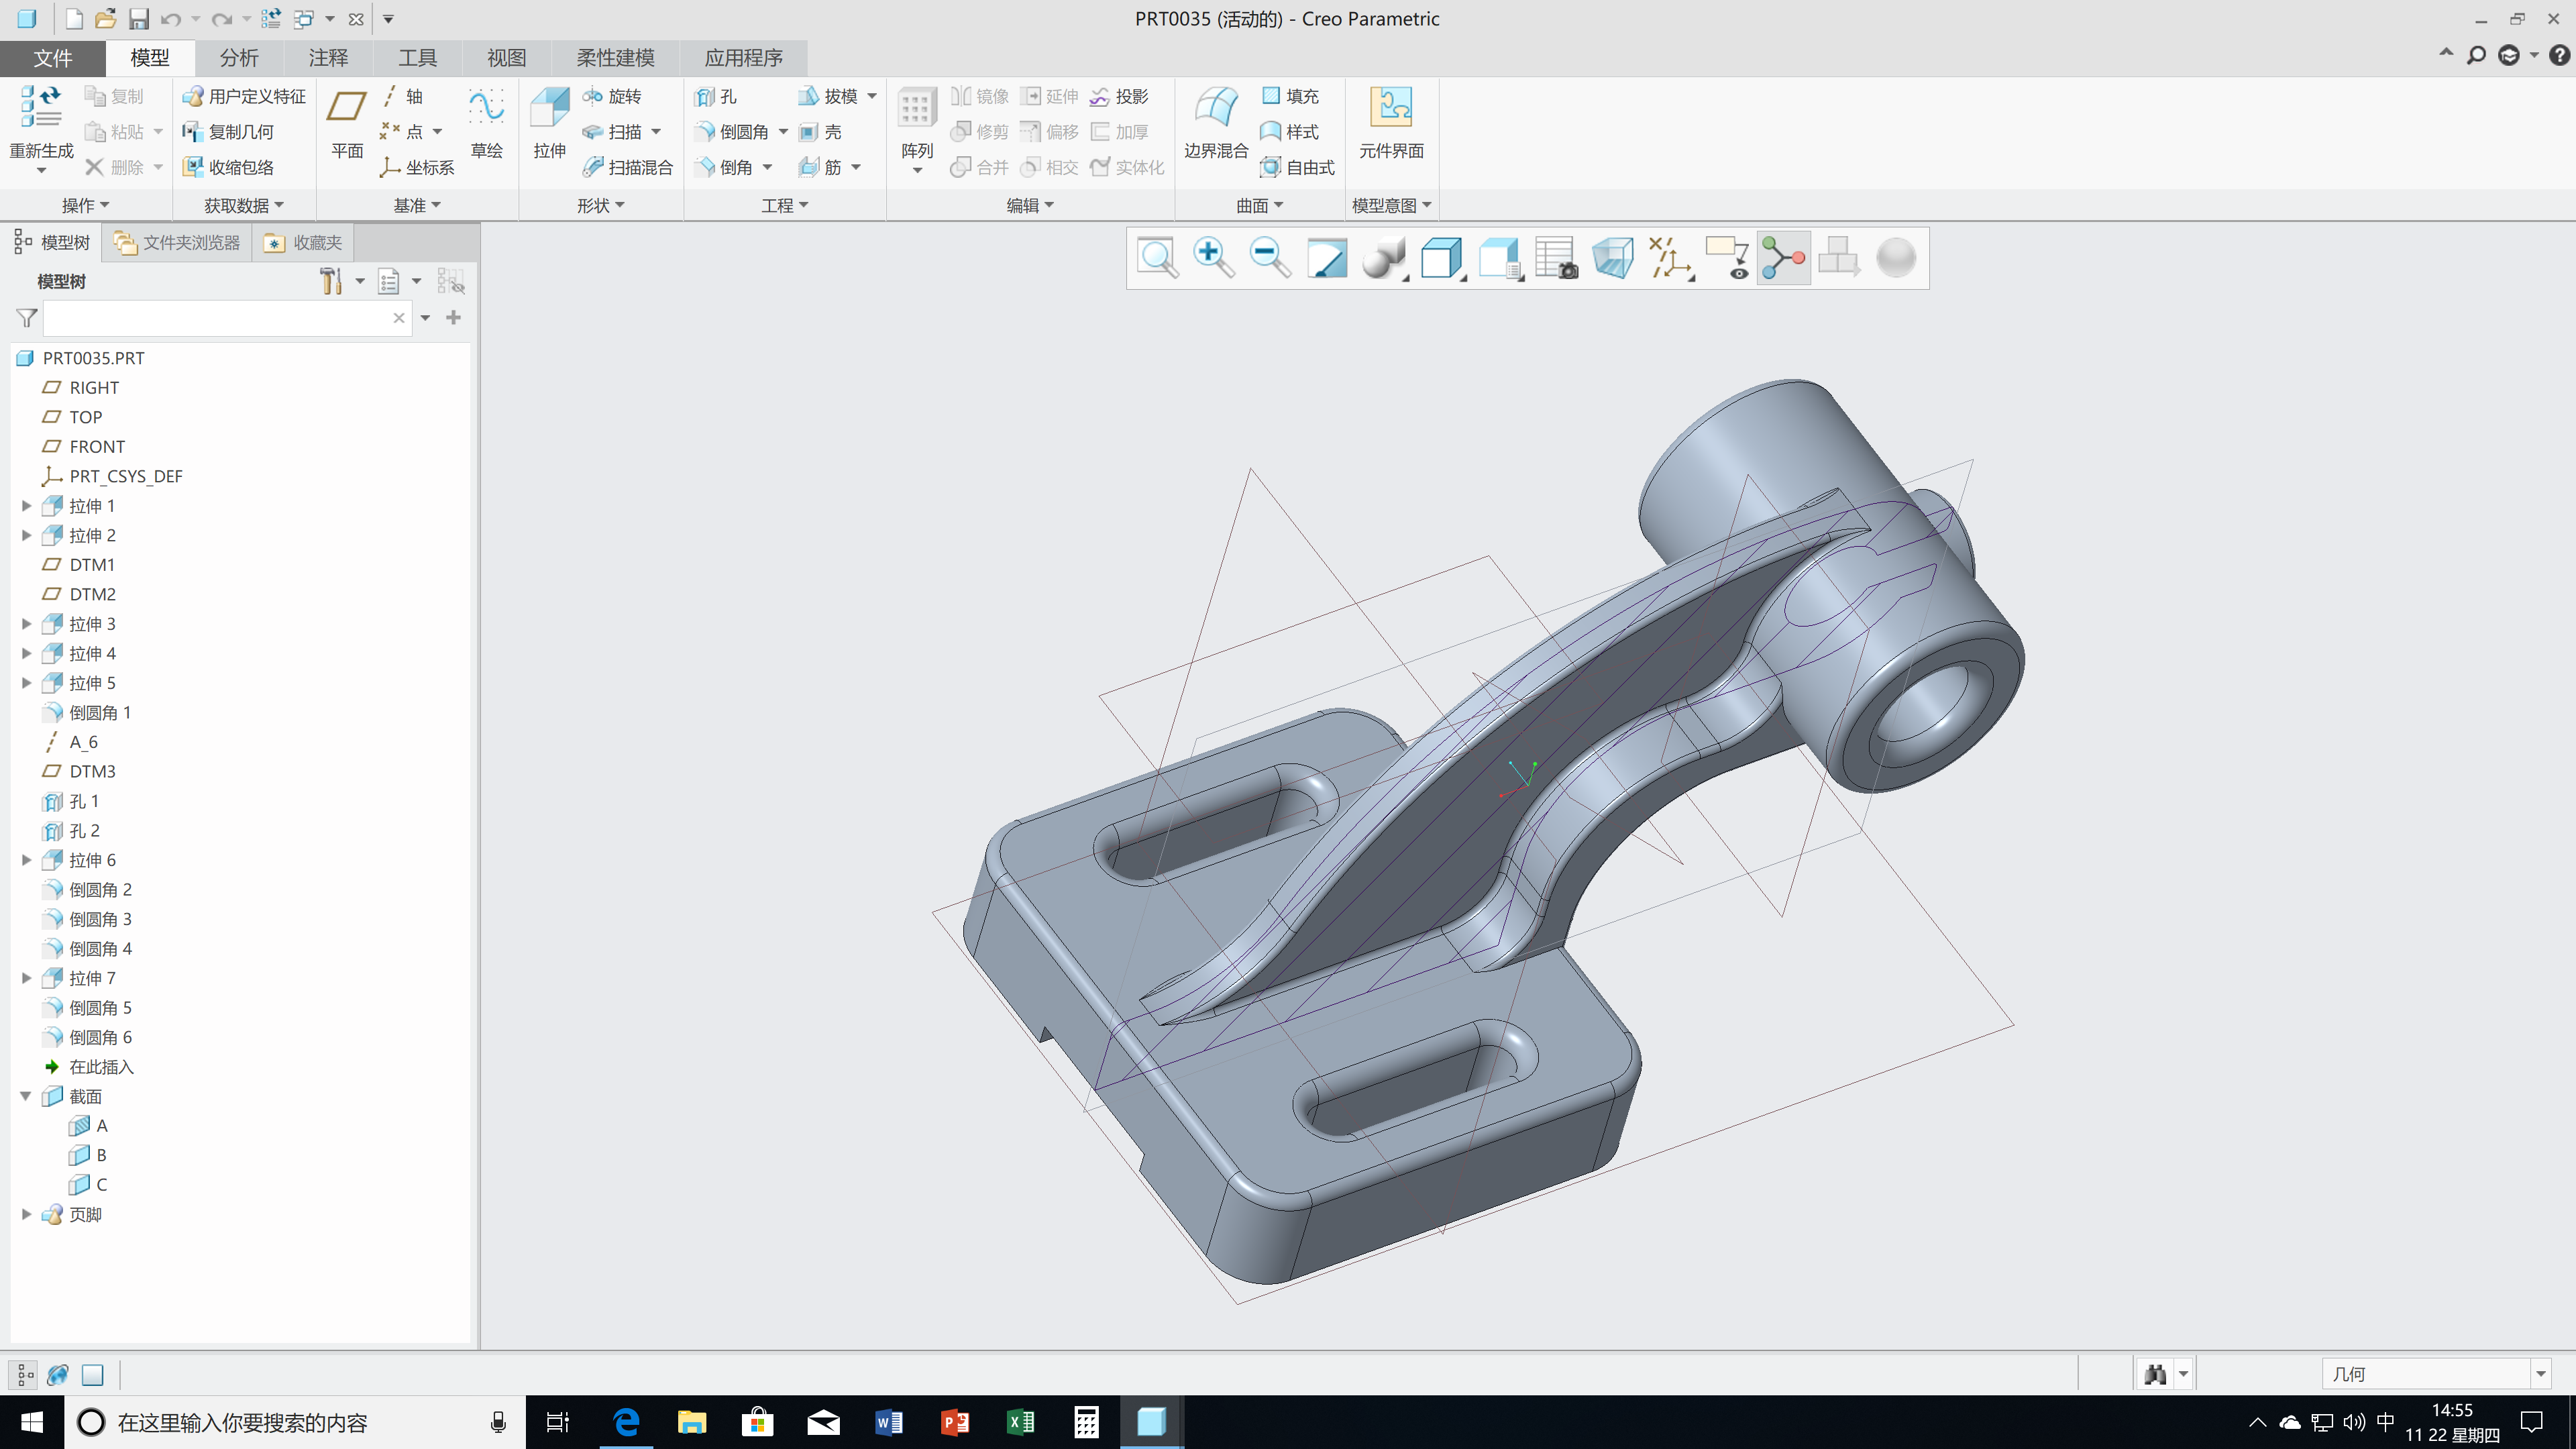Toggle perspective view icon in graphics toolbar
The width and height of the screenshot is (2576, 1449).
[1612, 258]
